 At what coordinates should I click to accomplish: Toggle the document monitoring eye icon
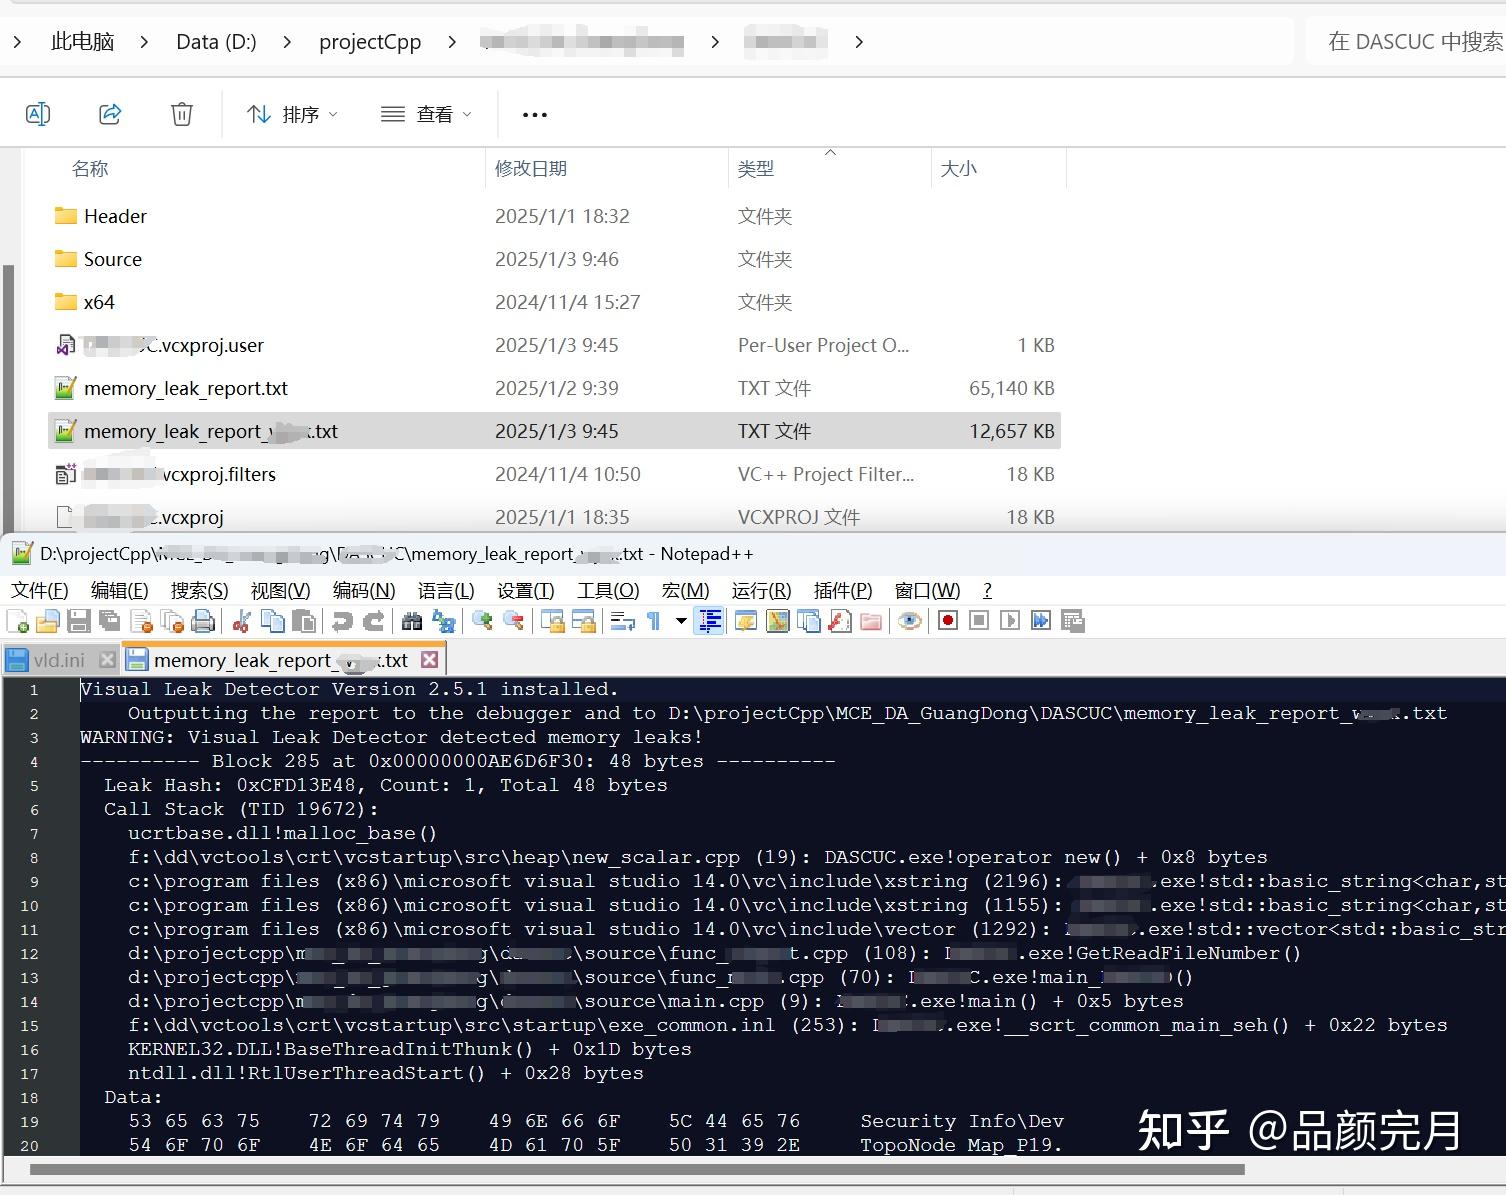pos(909,620)
